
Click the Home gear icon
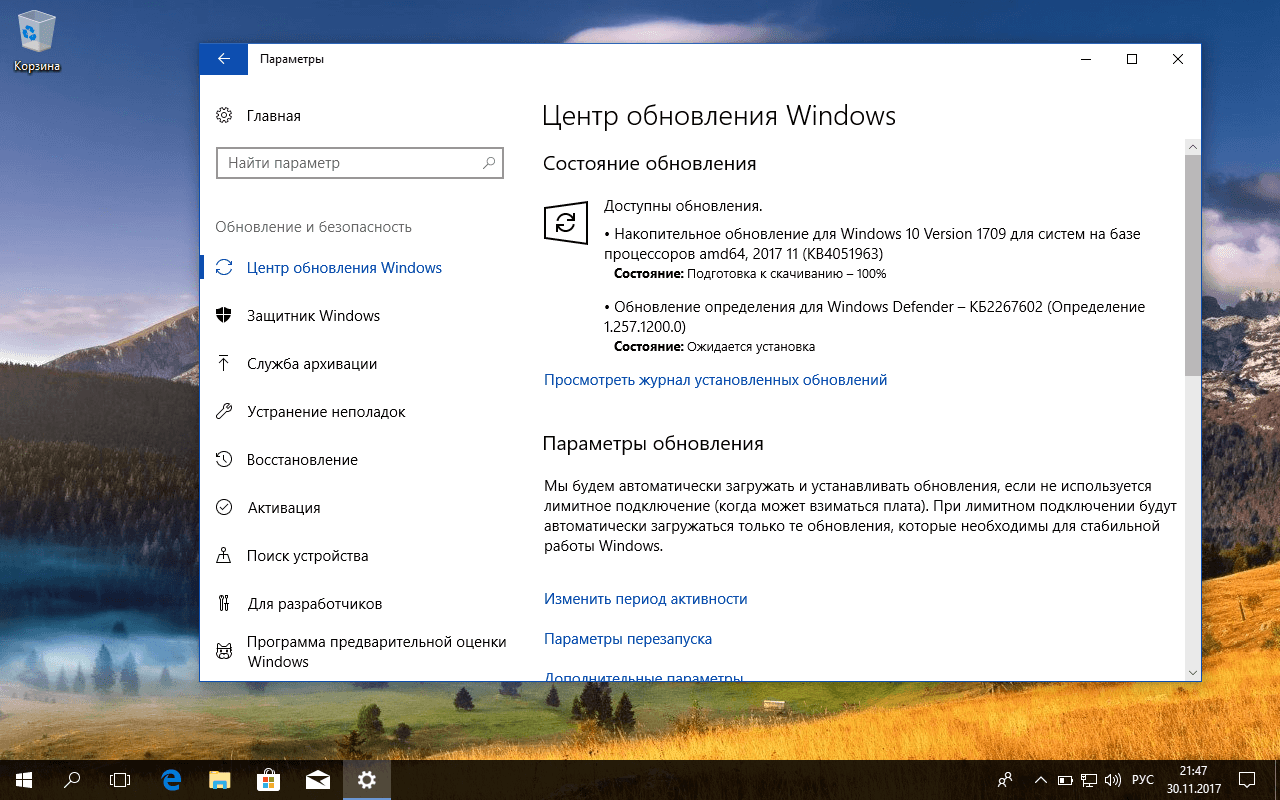coord(224,116)
